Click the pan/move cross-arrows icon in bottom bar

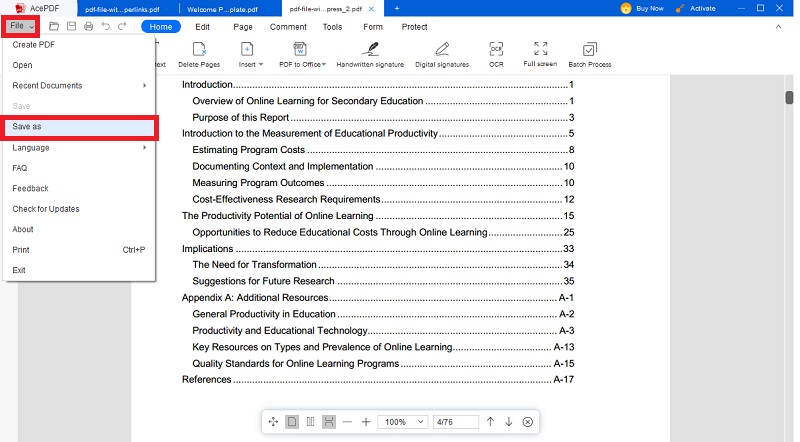(273, 422)
